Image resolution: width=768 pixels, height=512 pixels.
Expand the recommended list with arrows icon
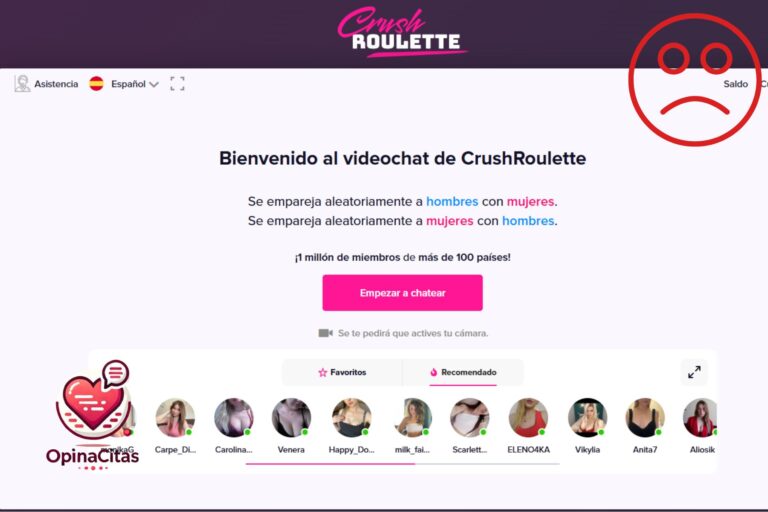(694, 372)
